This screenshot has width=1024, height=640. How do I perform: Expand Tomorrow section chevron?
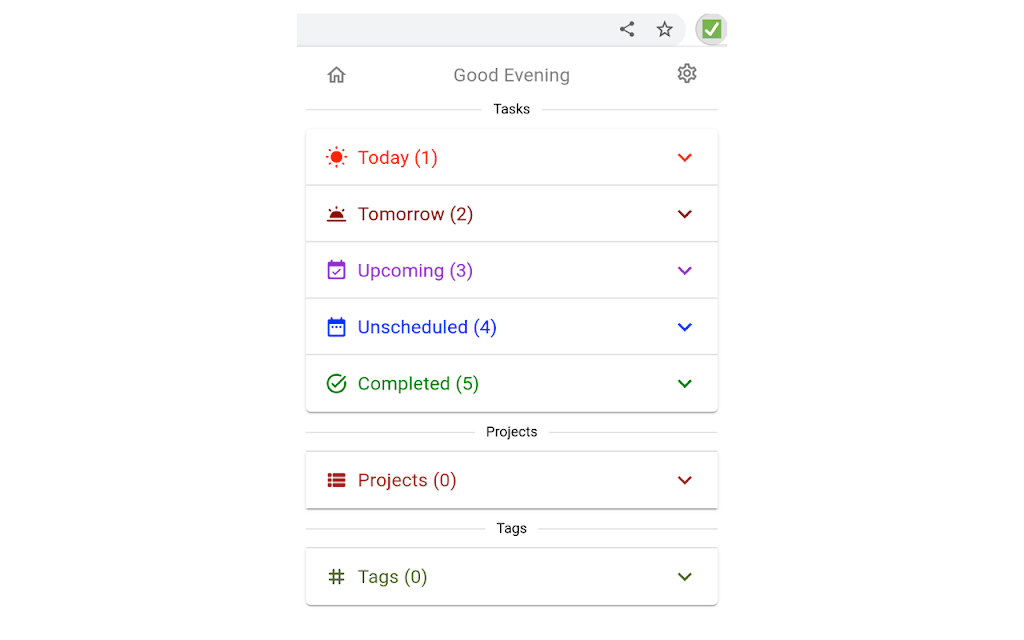click(x=684, y=214)
